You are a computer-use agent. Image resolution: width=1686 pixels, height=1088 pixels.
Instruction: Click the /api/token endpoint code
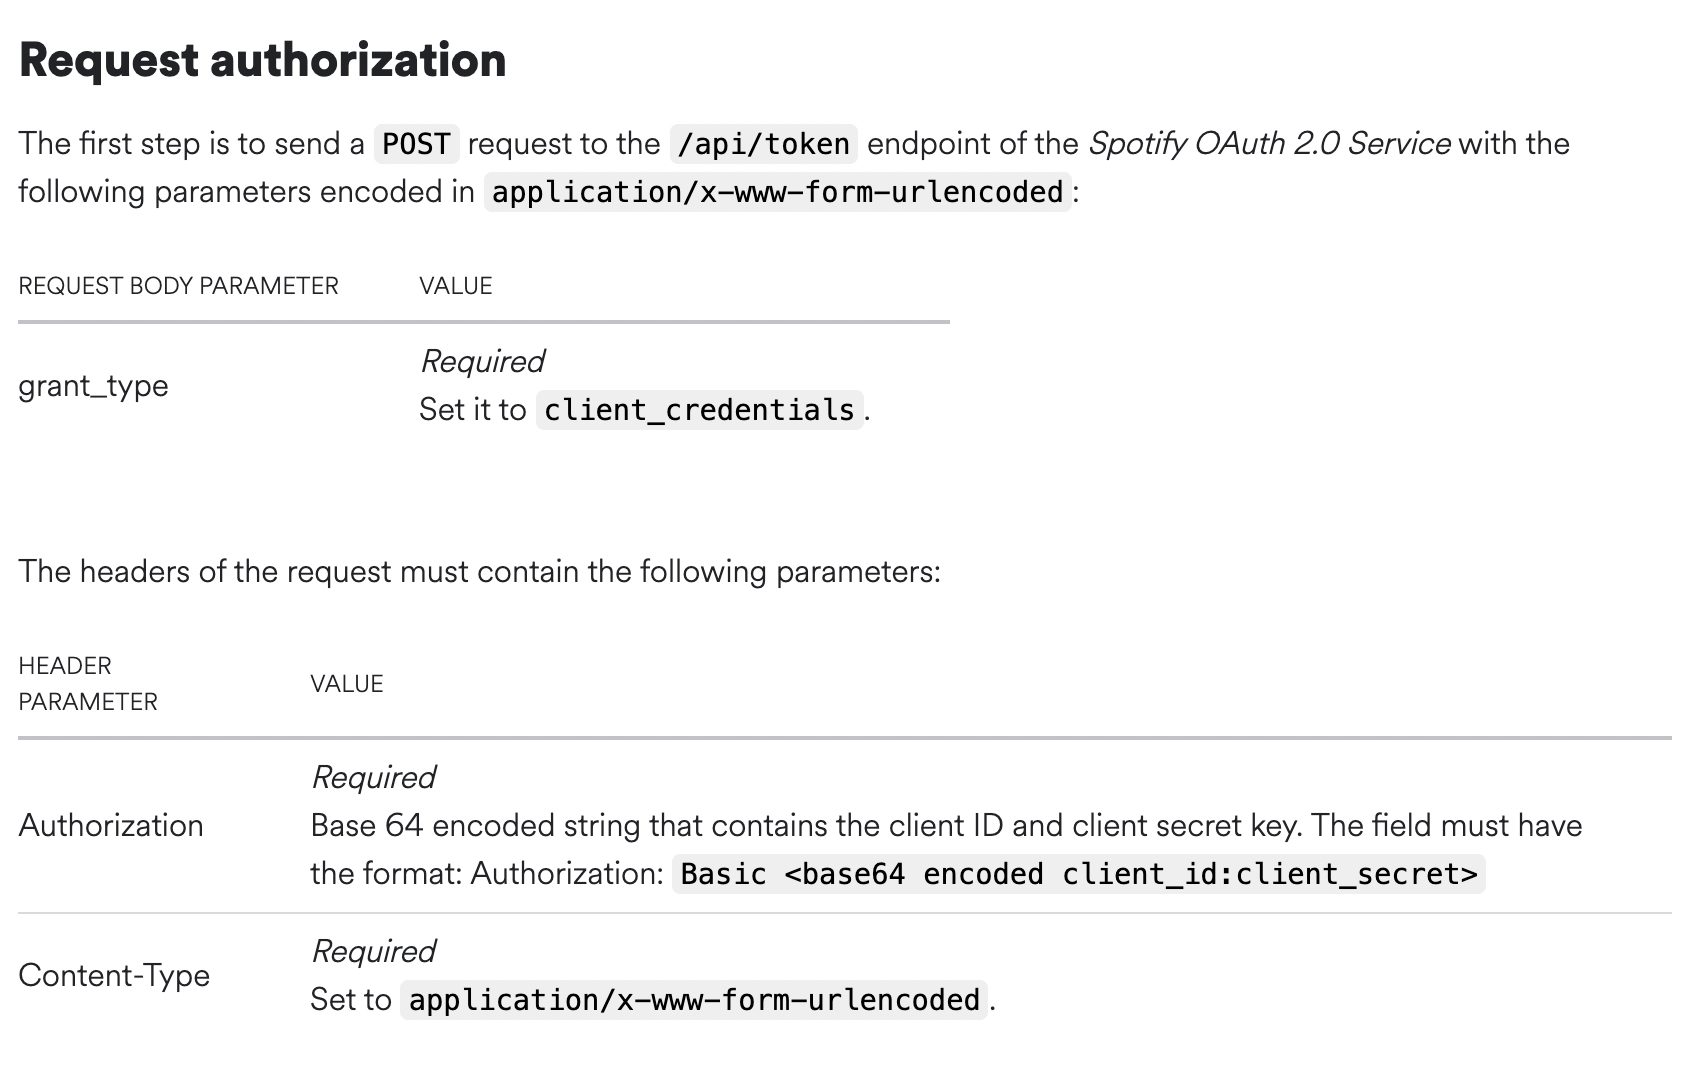(764, 144)
